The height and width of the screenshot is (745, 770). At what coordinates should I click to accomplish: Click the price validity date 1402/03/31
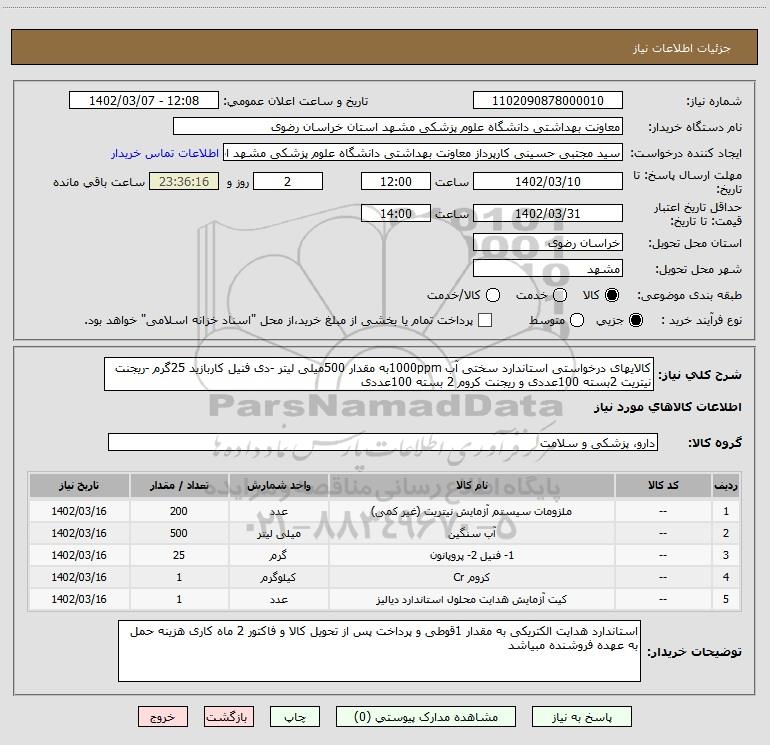[548, 213]
